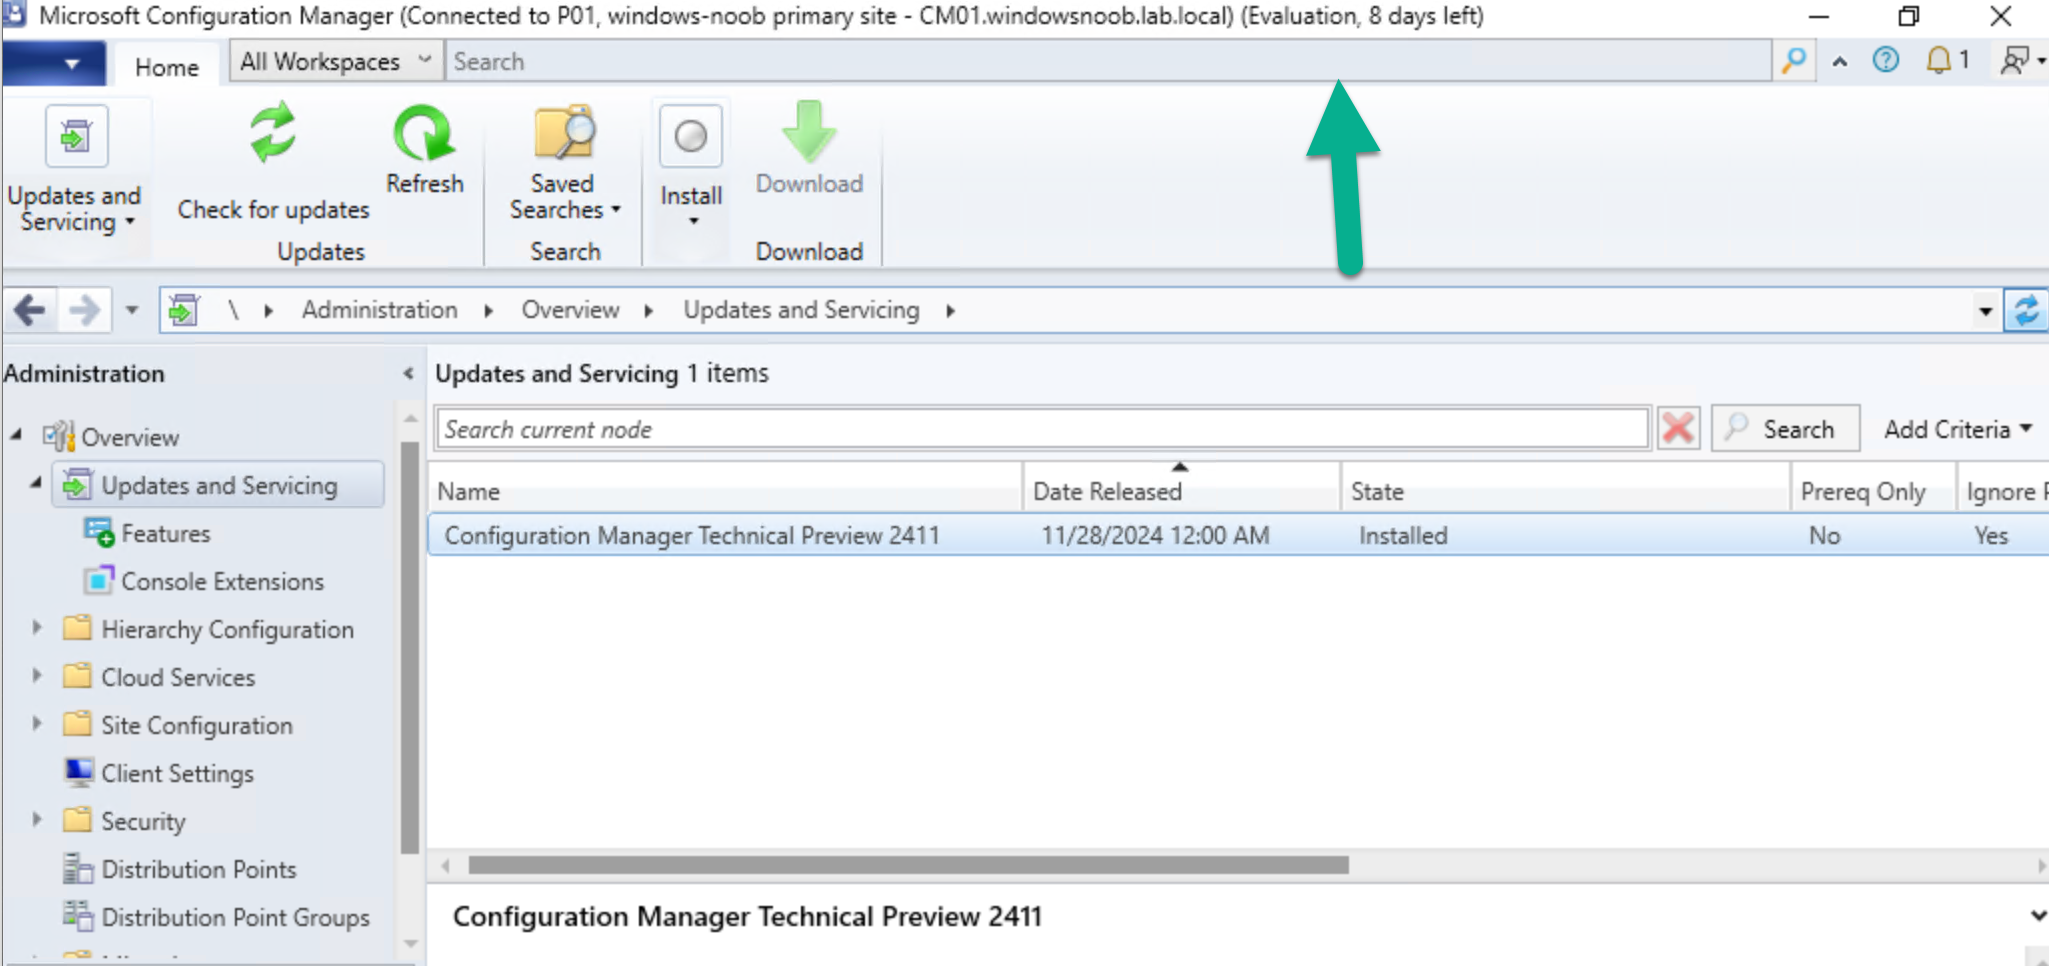The height and width of the screenshot is (966, 2049).
Task: Collapse the ribbon with the up chevron
Action: tap(1839, 62)
